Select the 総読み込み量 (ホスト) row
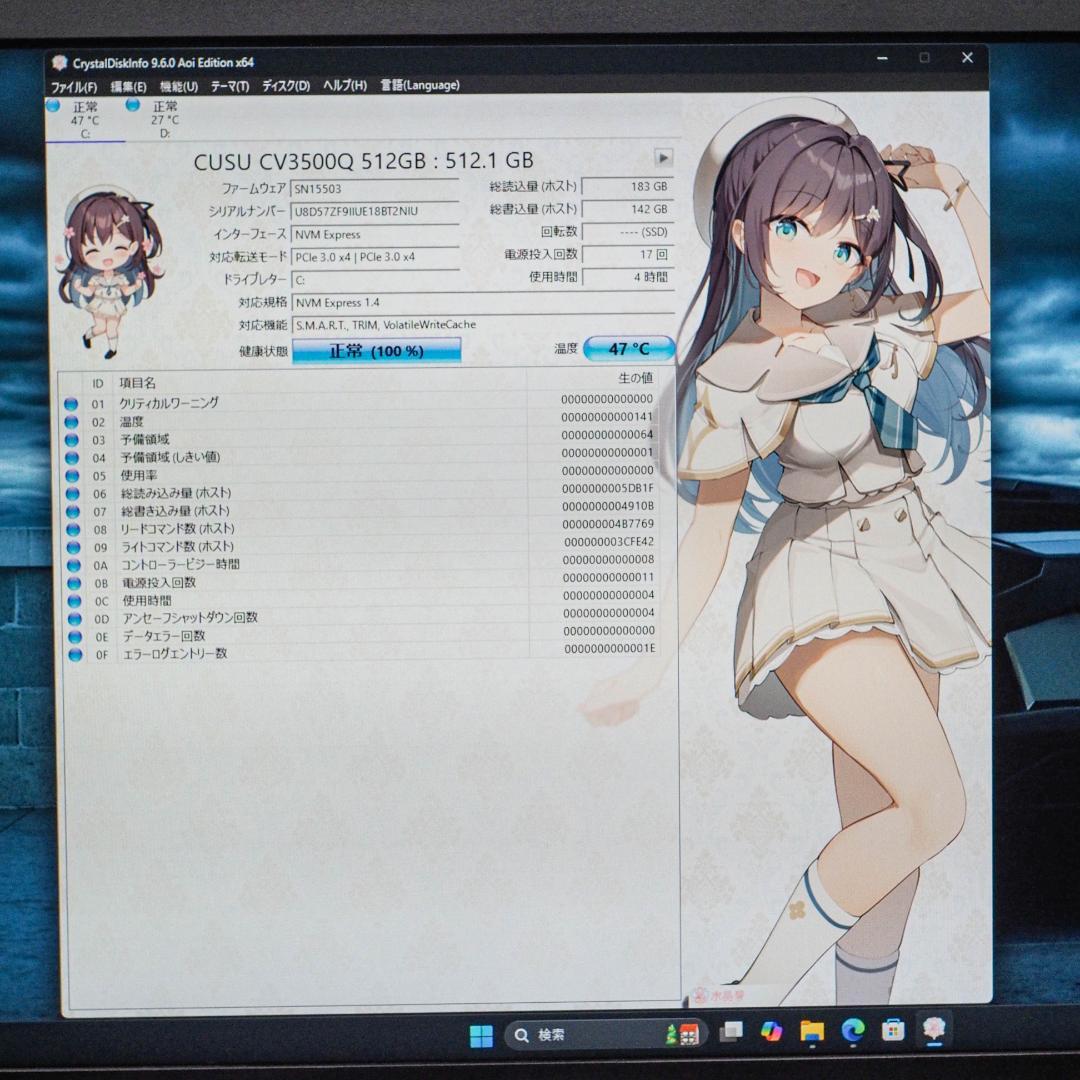 click(358, 492)
